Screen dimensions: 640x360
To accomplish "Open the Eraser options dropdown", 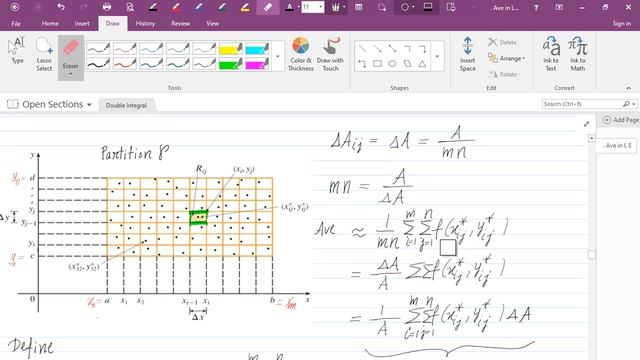I will pyautogui.click(x=71, y=74).
